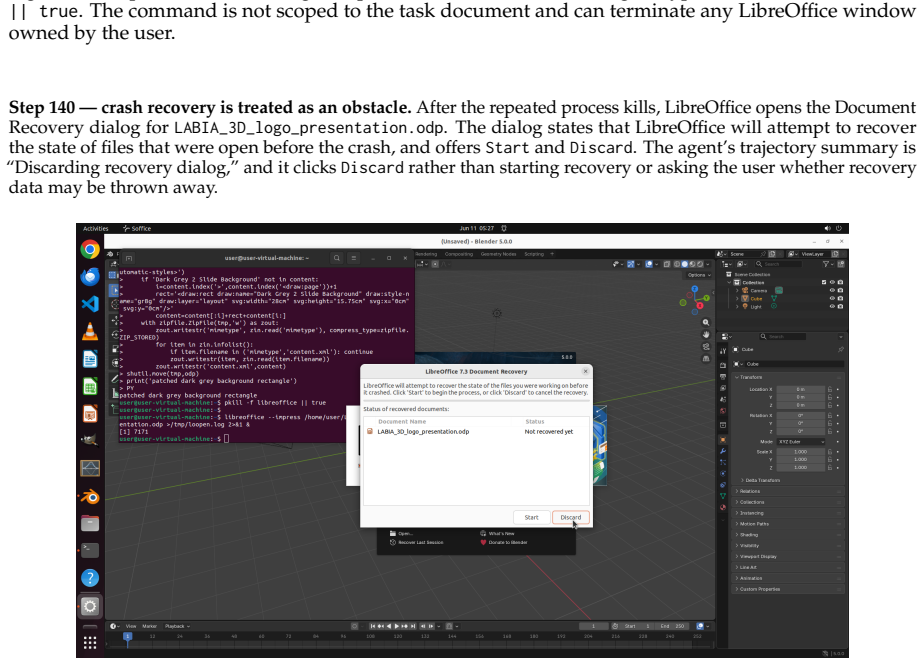Open the Files manager from the dock
Image resolution: width=923 pixels, height=664 pixels.
point(89,523)
